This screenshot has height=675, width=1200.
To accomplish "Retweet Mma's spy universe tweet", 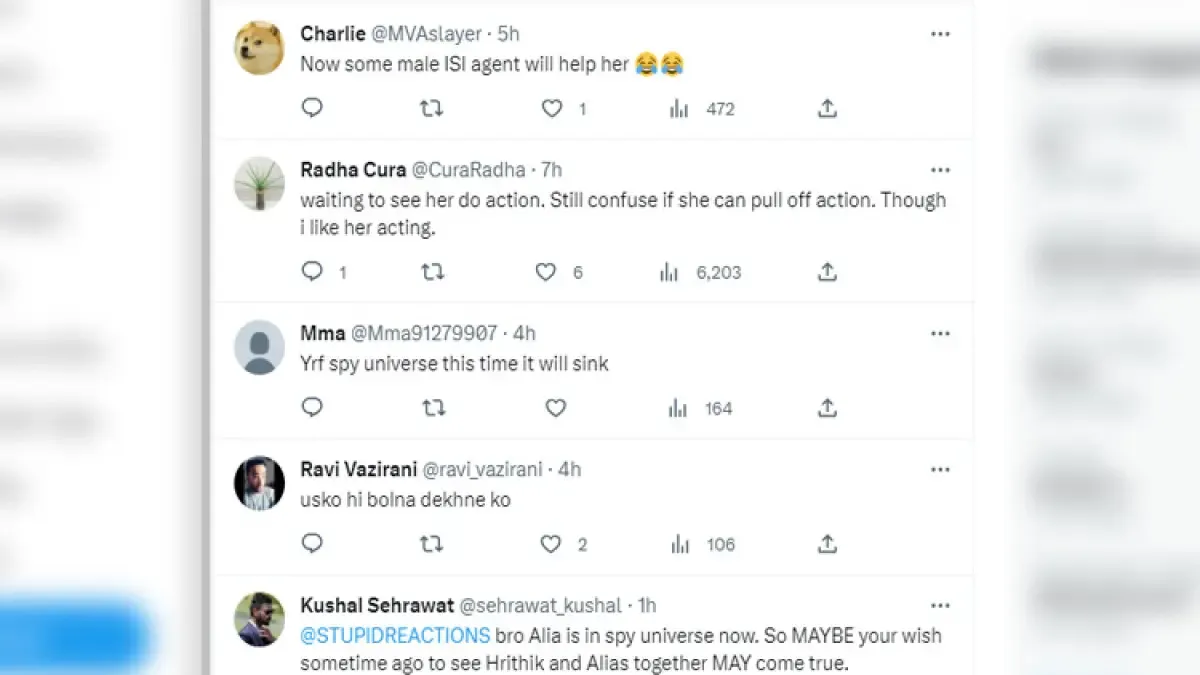I will click(431, 408).
